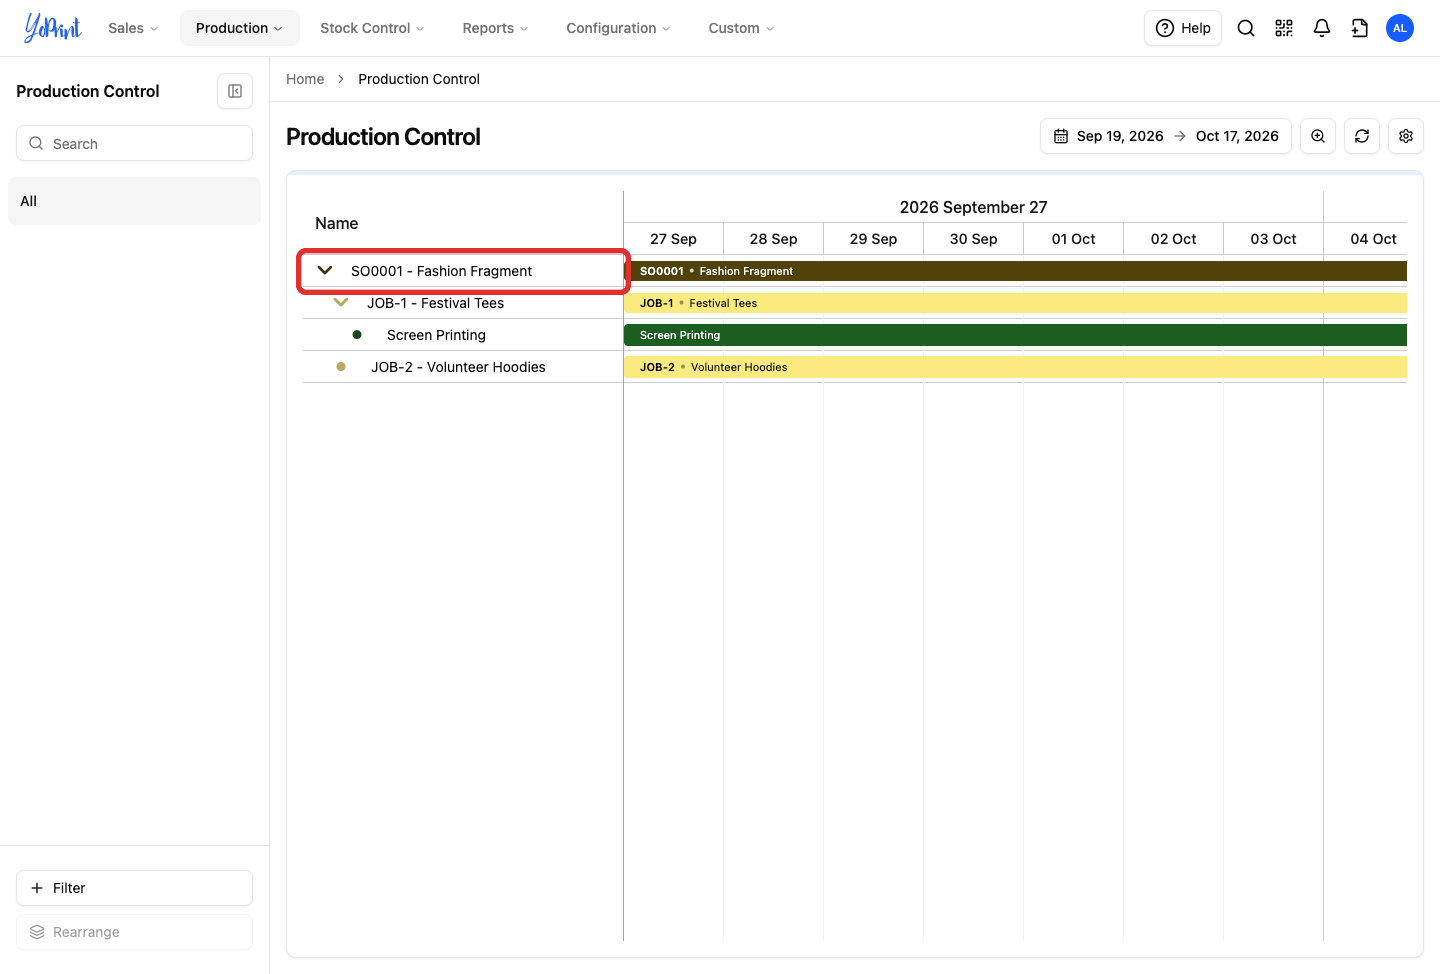The width and height of the screenshot is (1440, 974).
Task: Change the Oct 17, 2026 end date
Action: tap(1237, 136)
